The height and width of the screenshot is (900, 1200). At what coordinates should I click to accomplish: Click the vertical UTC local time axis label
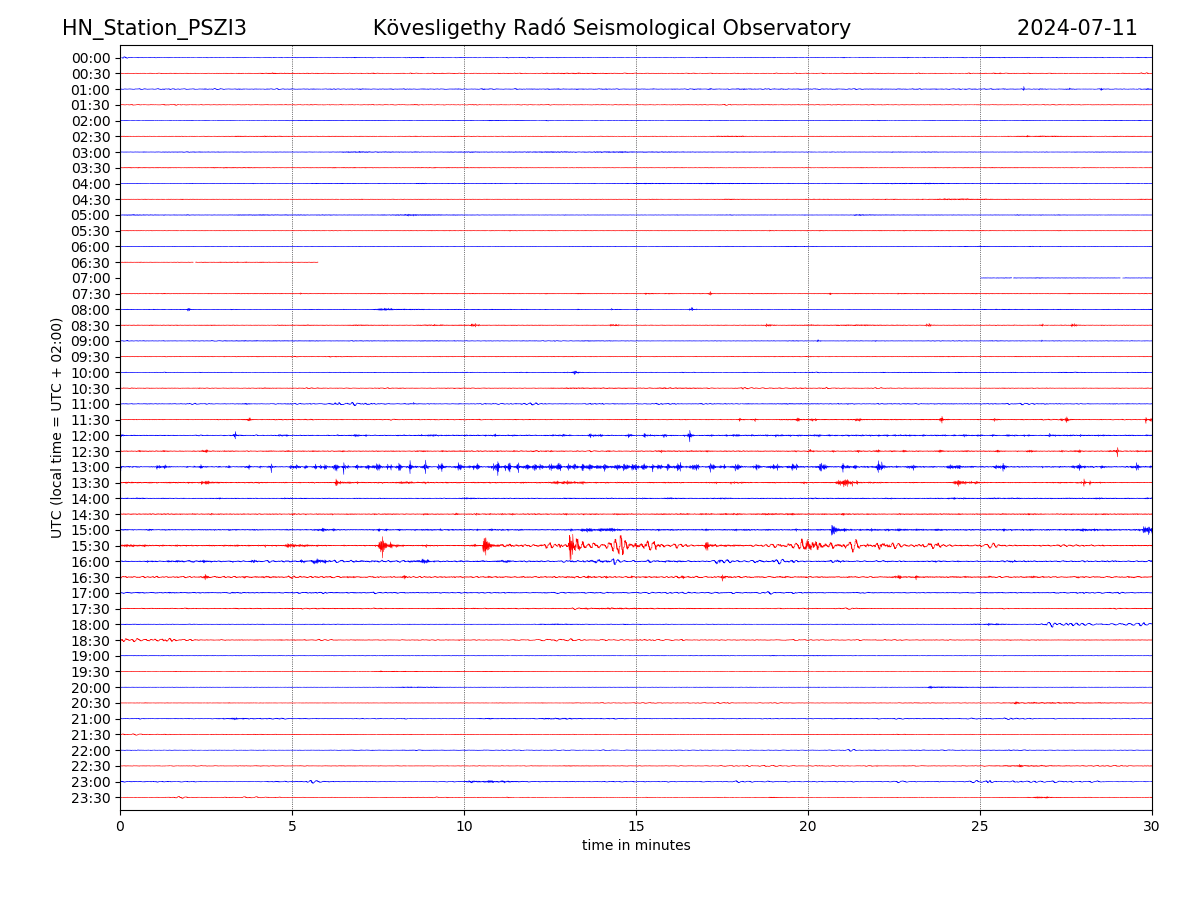pyautogui.click(x=57, y=428)
